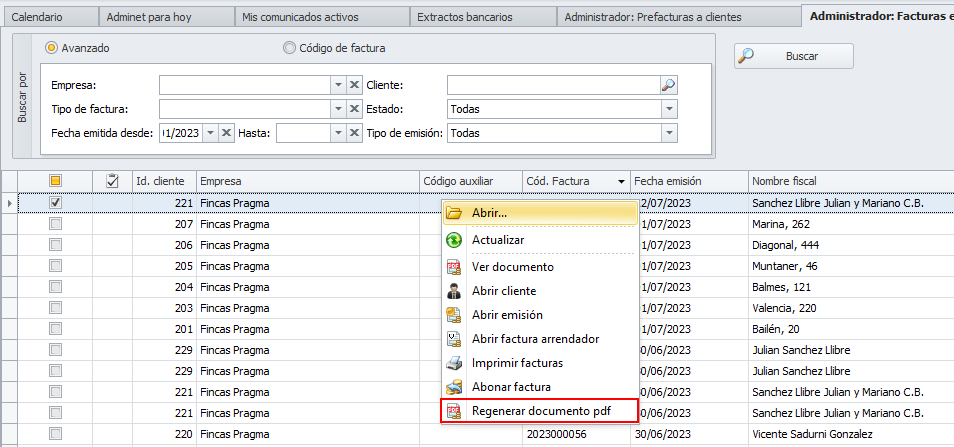Click the Regenerar documento pdf icon

[x=454, y=412]
